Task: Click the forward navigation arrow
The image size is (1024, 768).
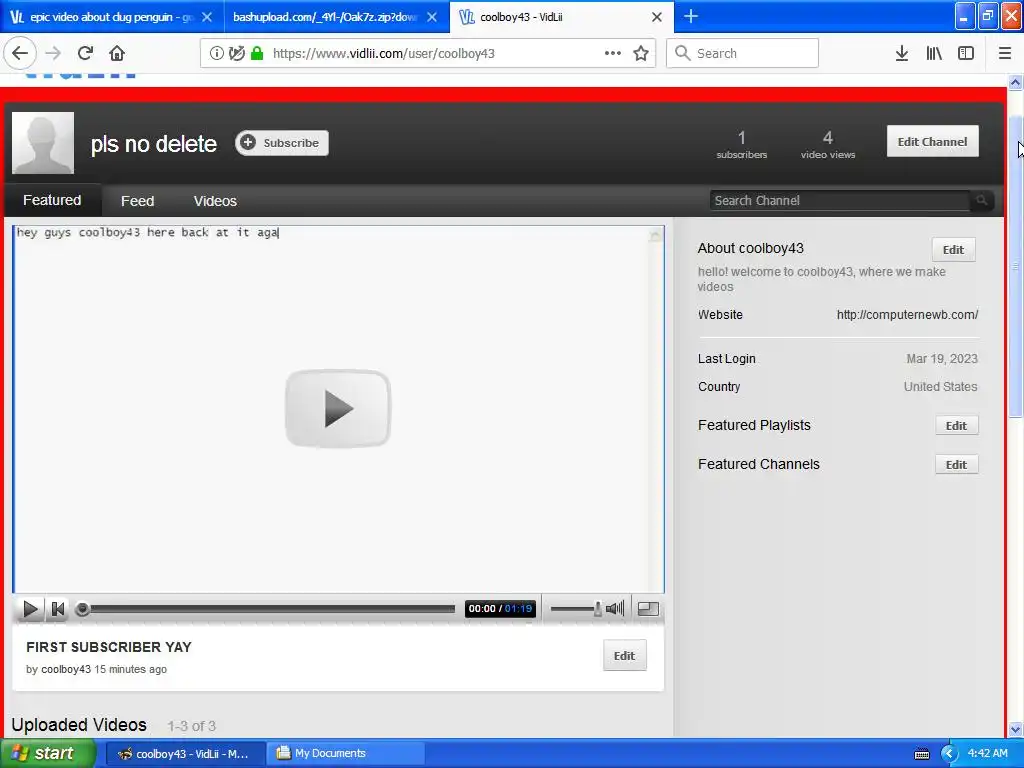Action: [53, 53]
